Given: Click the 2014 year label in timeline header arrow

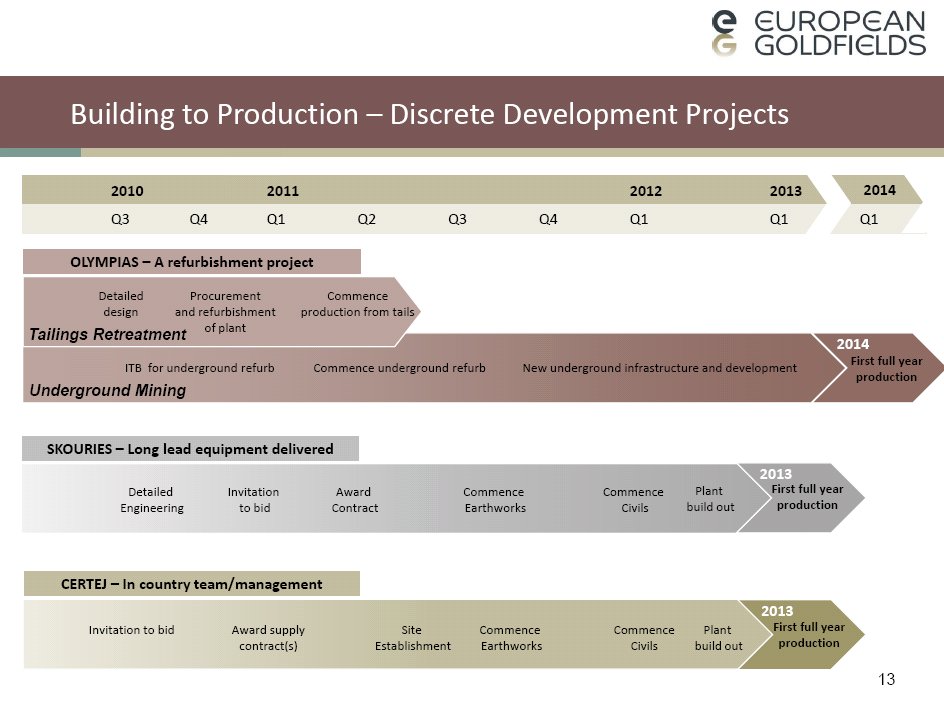Looking at the screenshot, I should tap(880, 190).
